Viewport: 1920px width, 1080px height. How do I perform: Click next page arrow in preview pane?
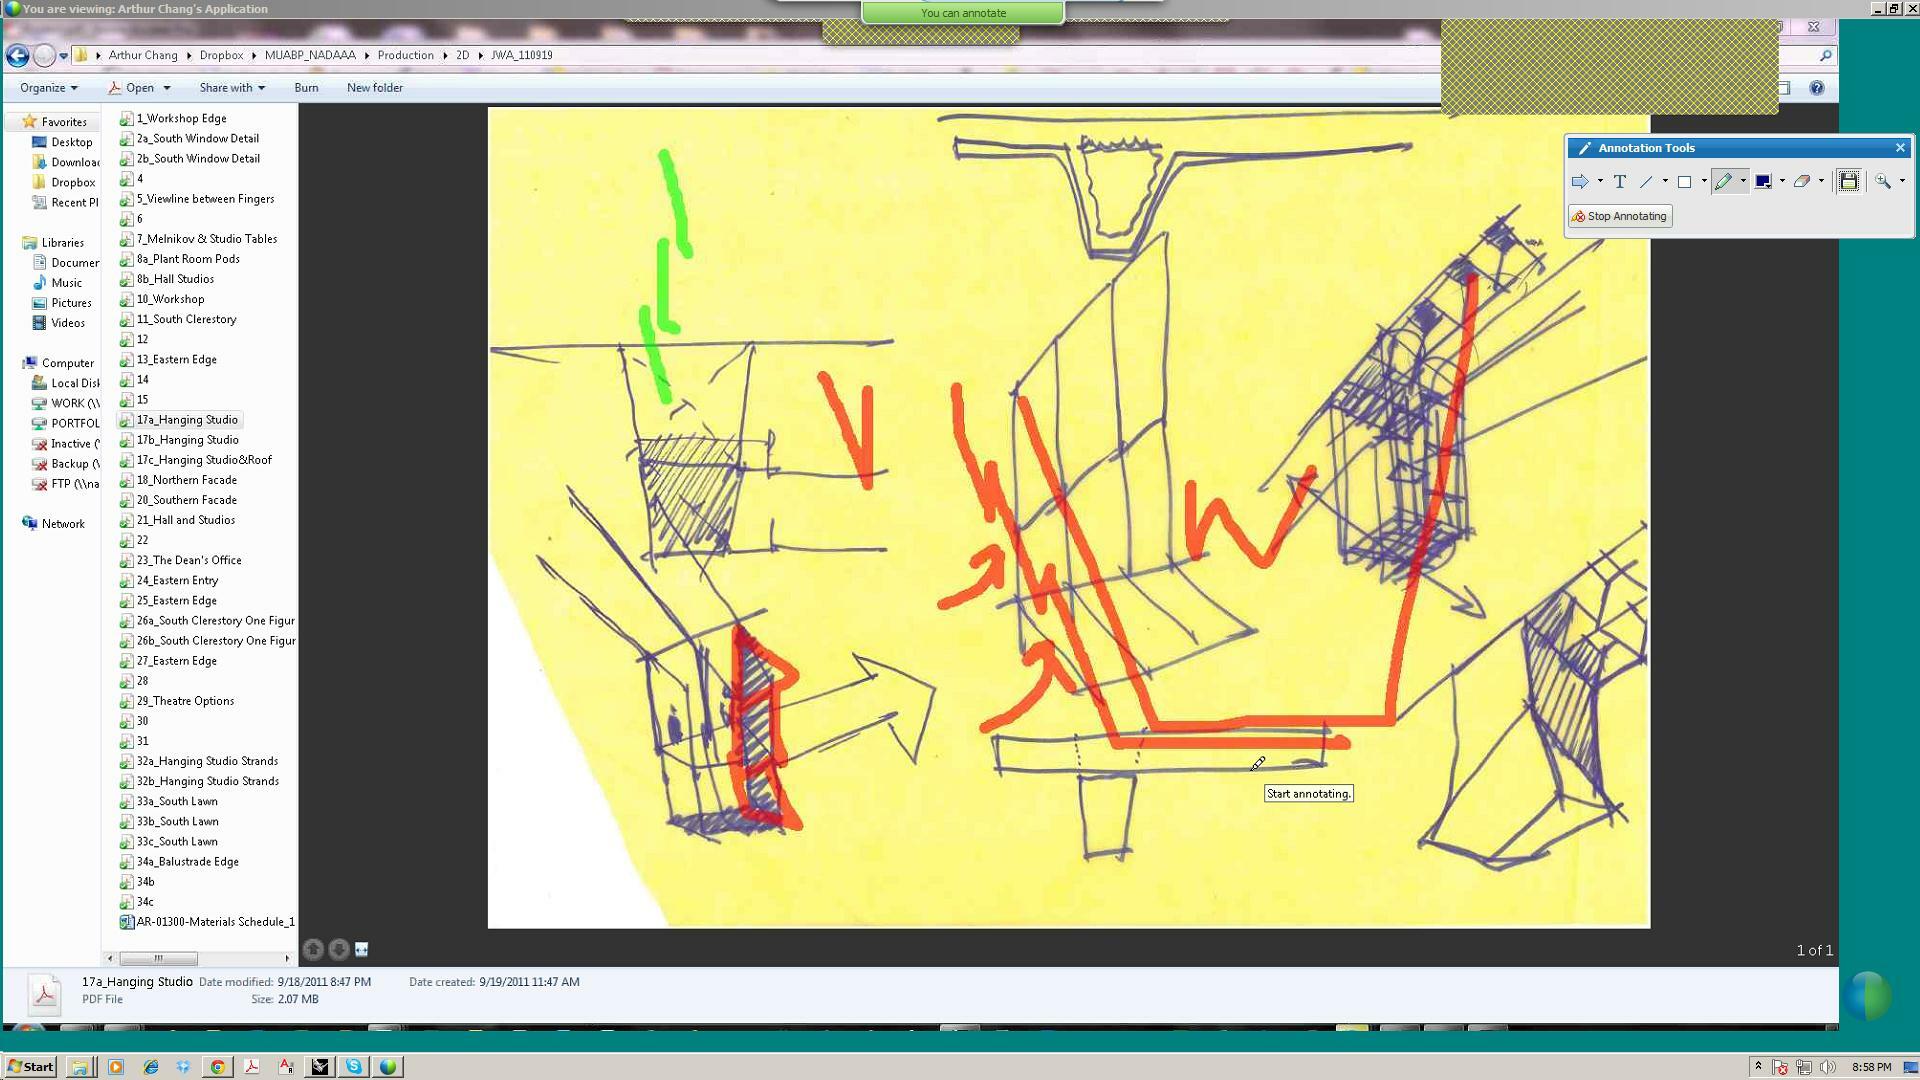339,950
